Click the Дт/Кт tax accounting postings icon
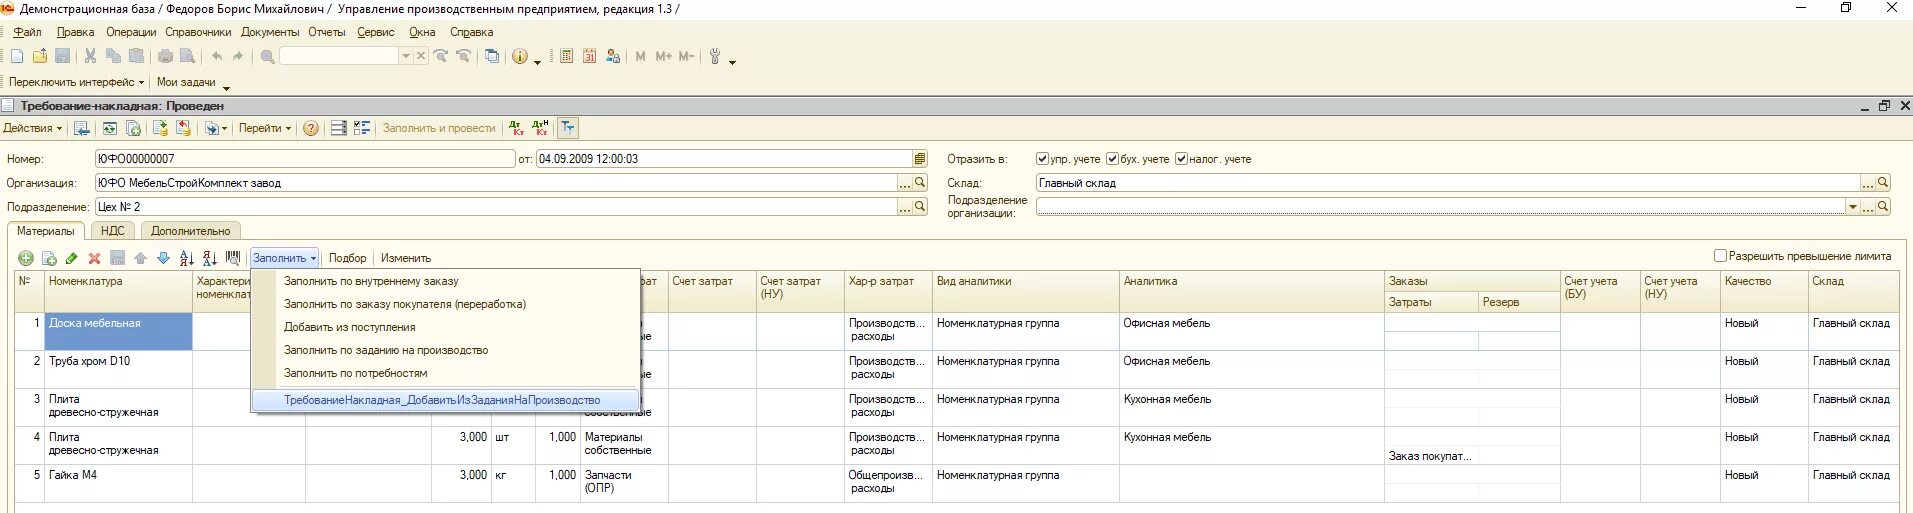Image resolution: width=1913 pixels, height=513 pixels. pos(541,128)
